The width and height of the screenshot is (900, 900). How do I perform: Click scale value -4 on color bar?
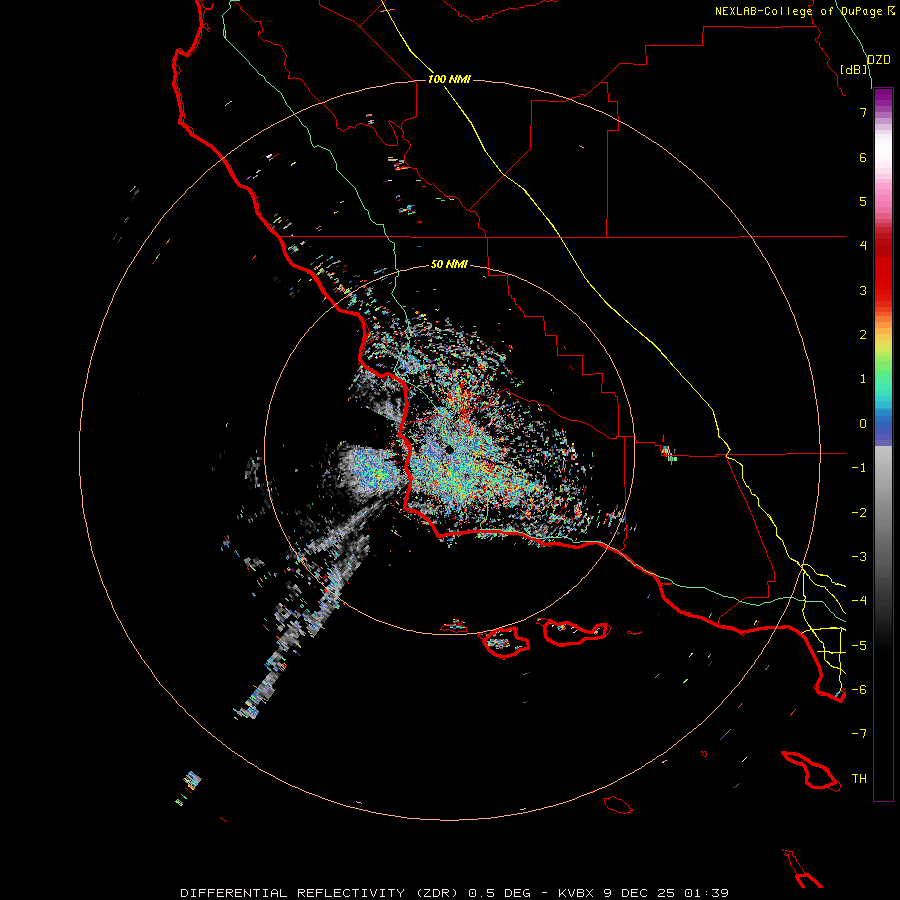859,601
